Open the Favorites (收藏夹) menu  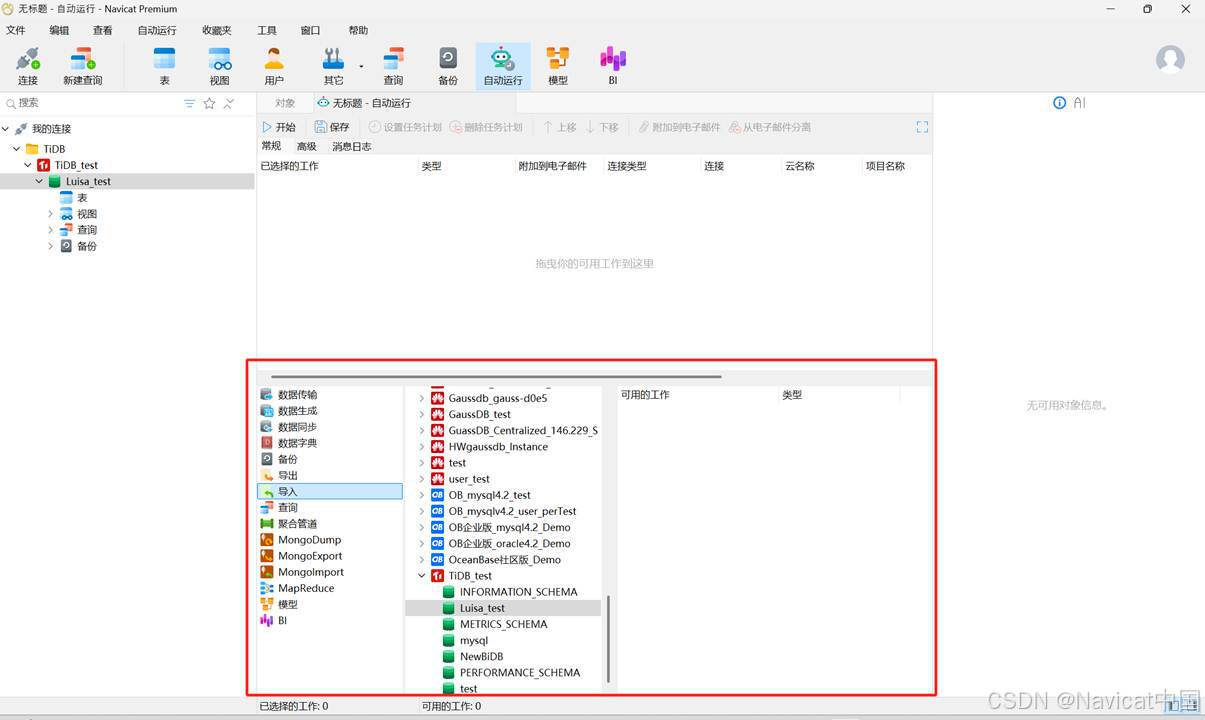(x=216, y=30)
